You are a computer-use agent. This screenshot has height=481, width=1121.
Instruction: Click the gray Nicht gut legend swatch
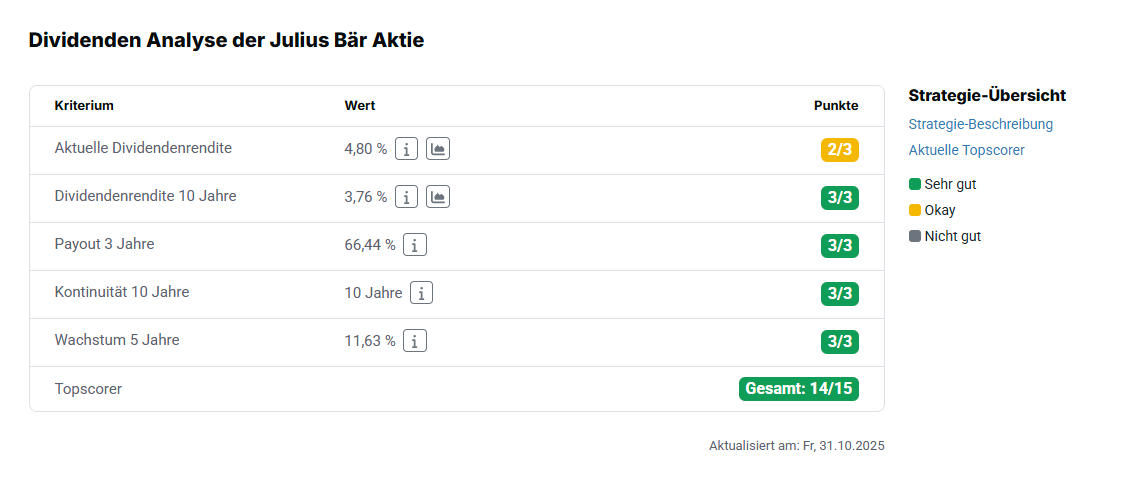point(915,236)
